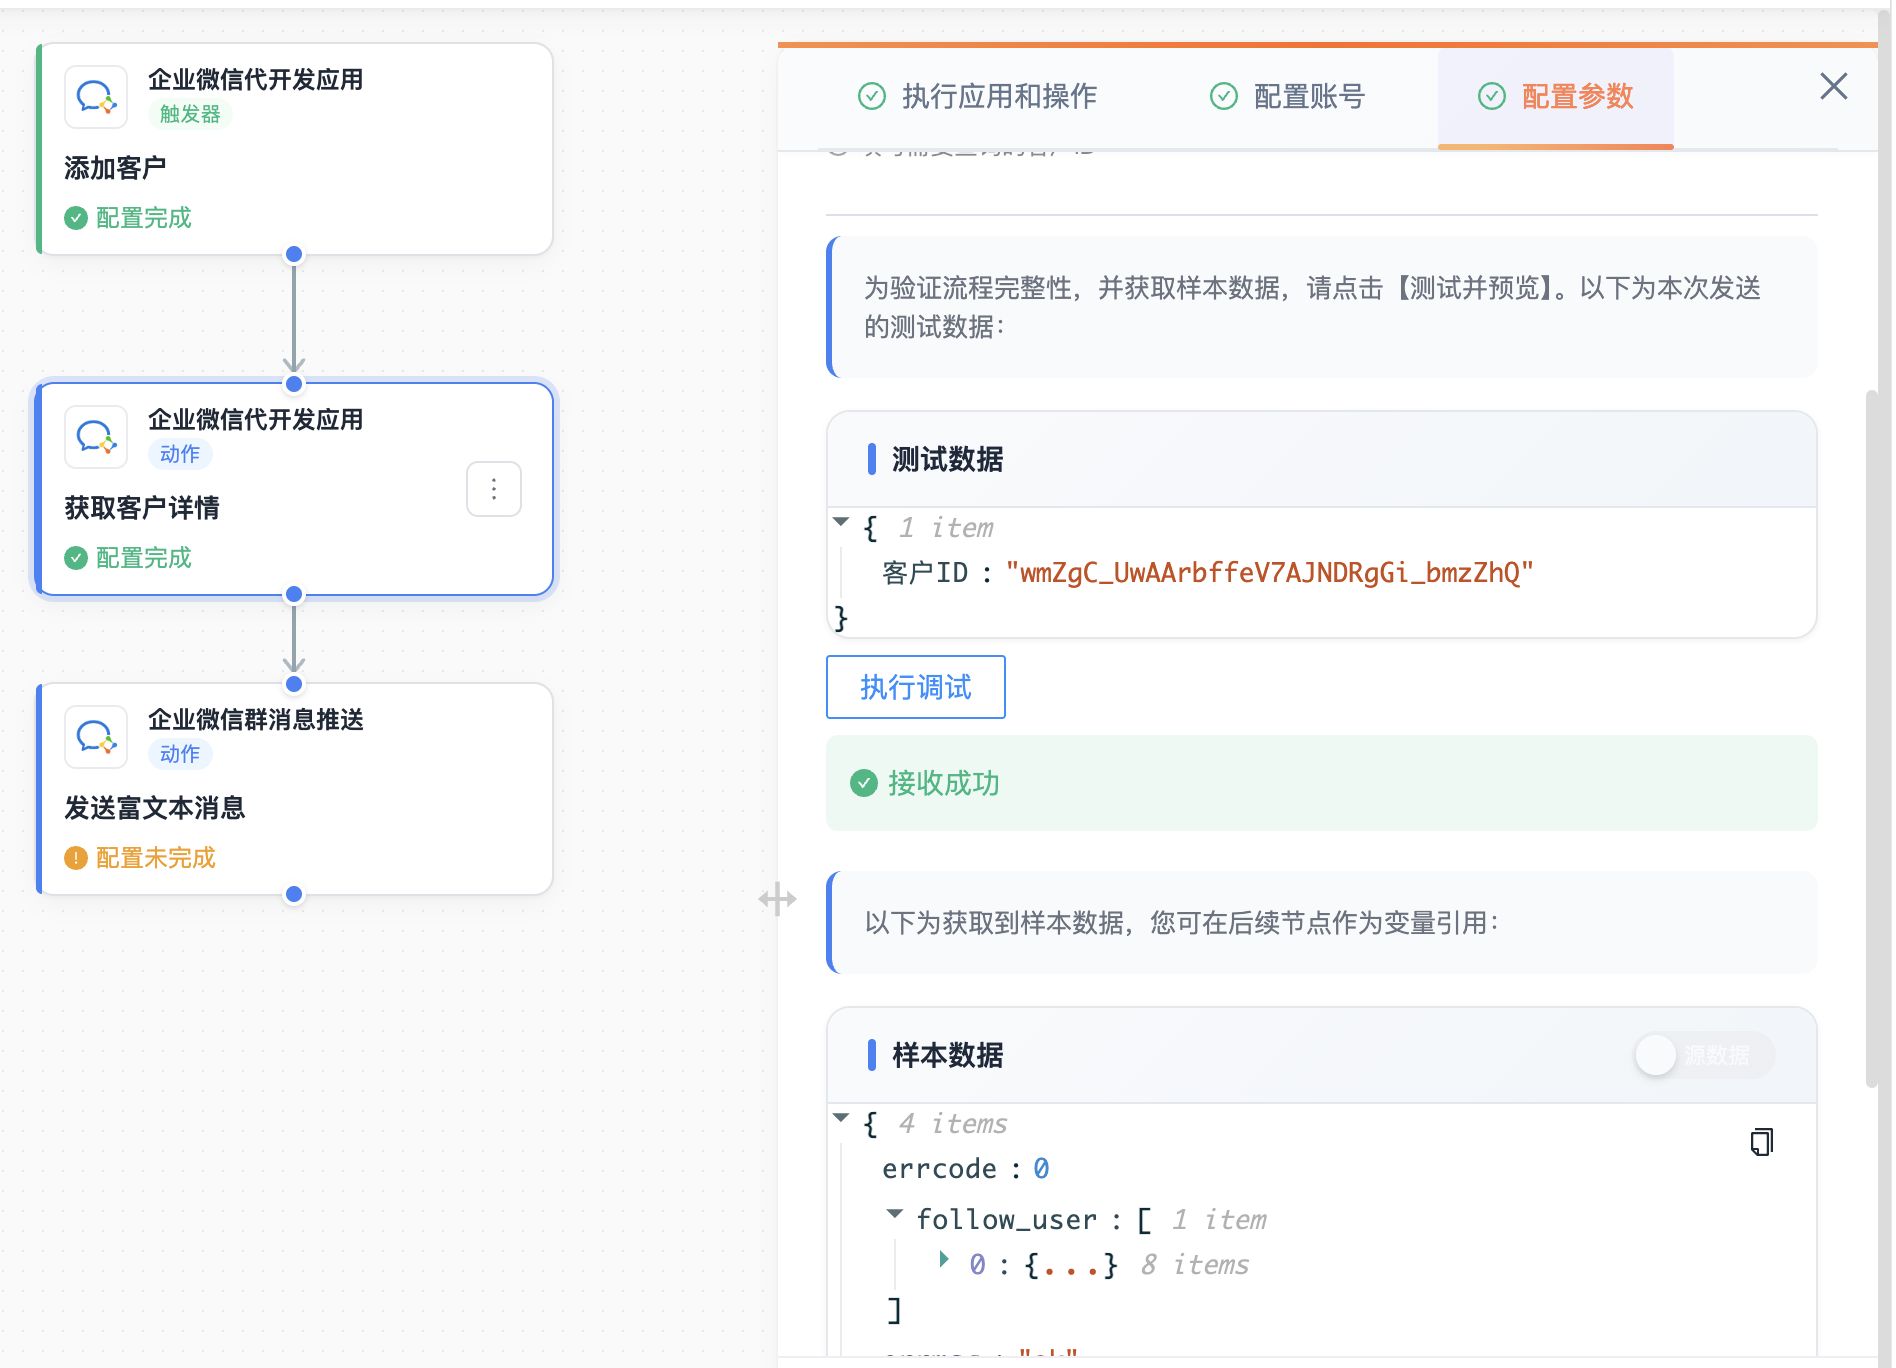Click the "4 items" count label
The image size is (1896, 1368).
[953, 1124]
